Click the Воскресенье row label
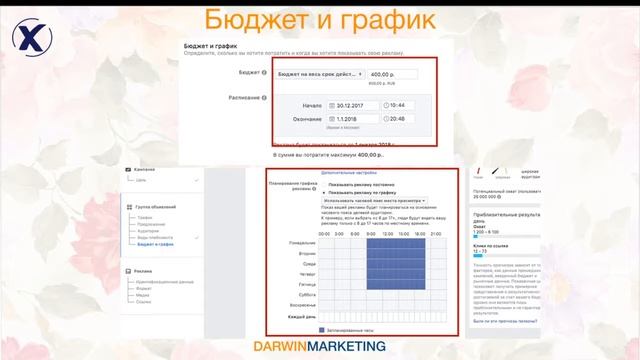Screen dimensions: 640x360 coord(302,305)
